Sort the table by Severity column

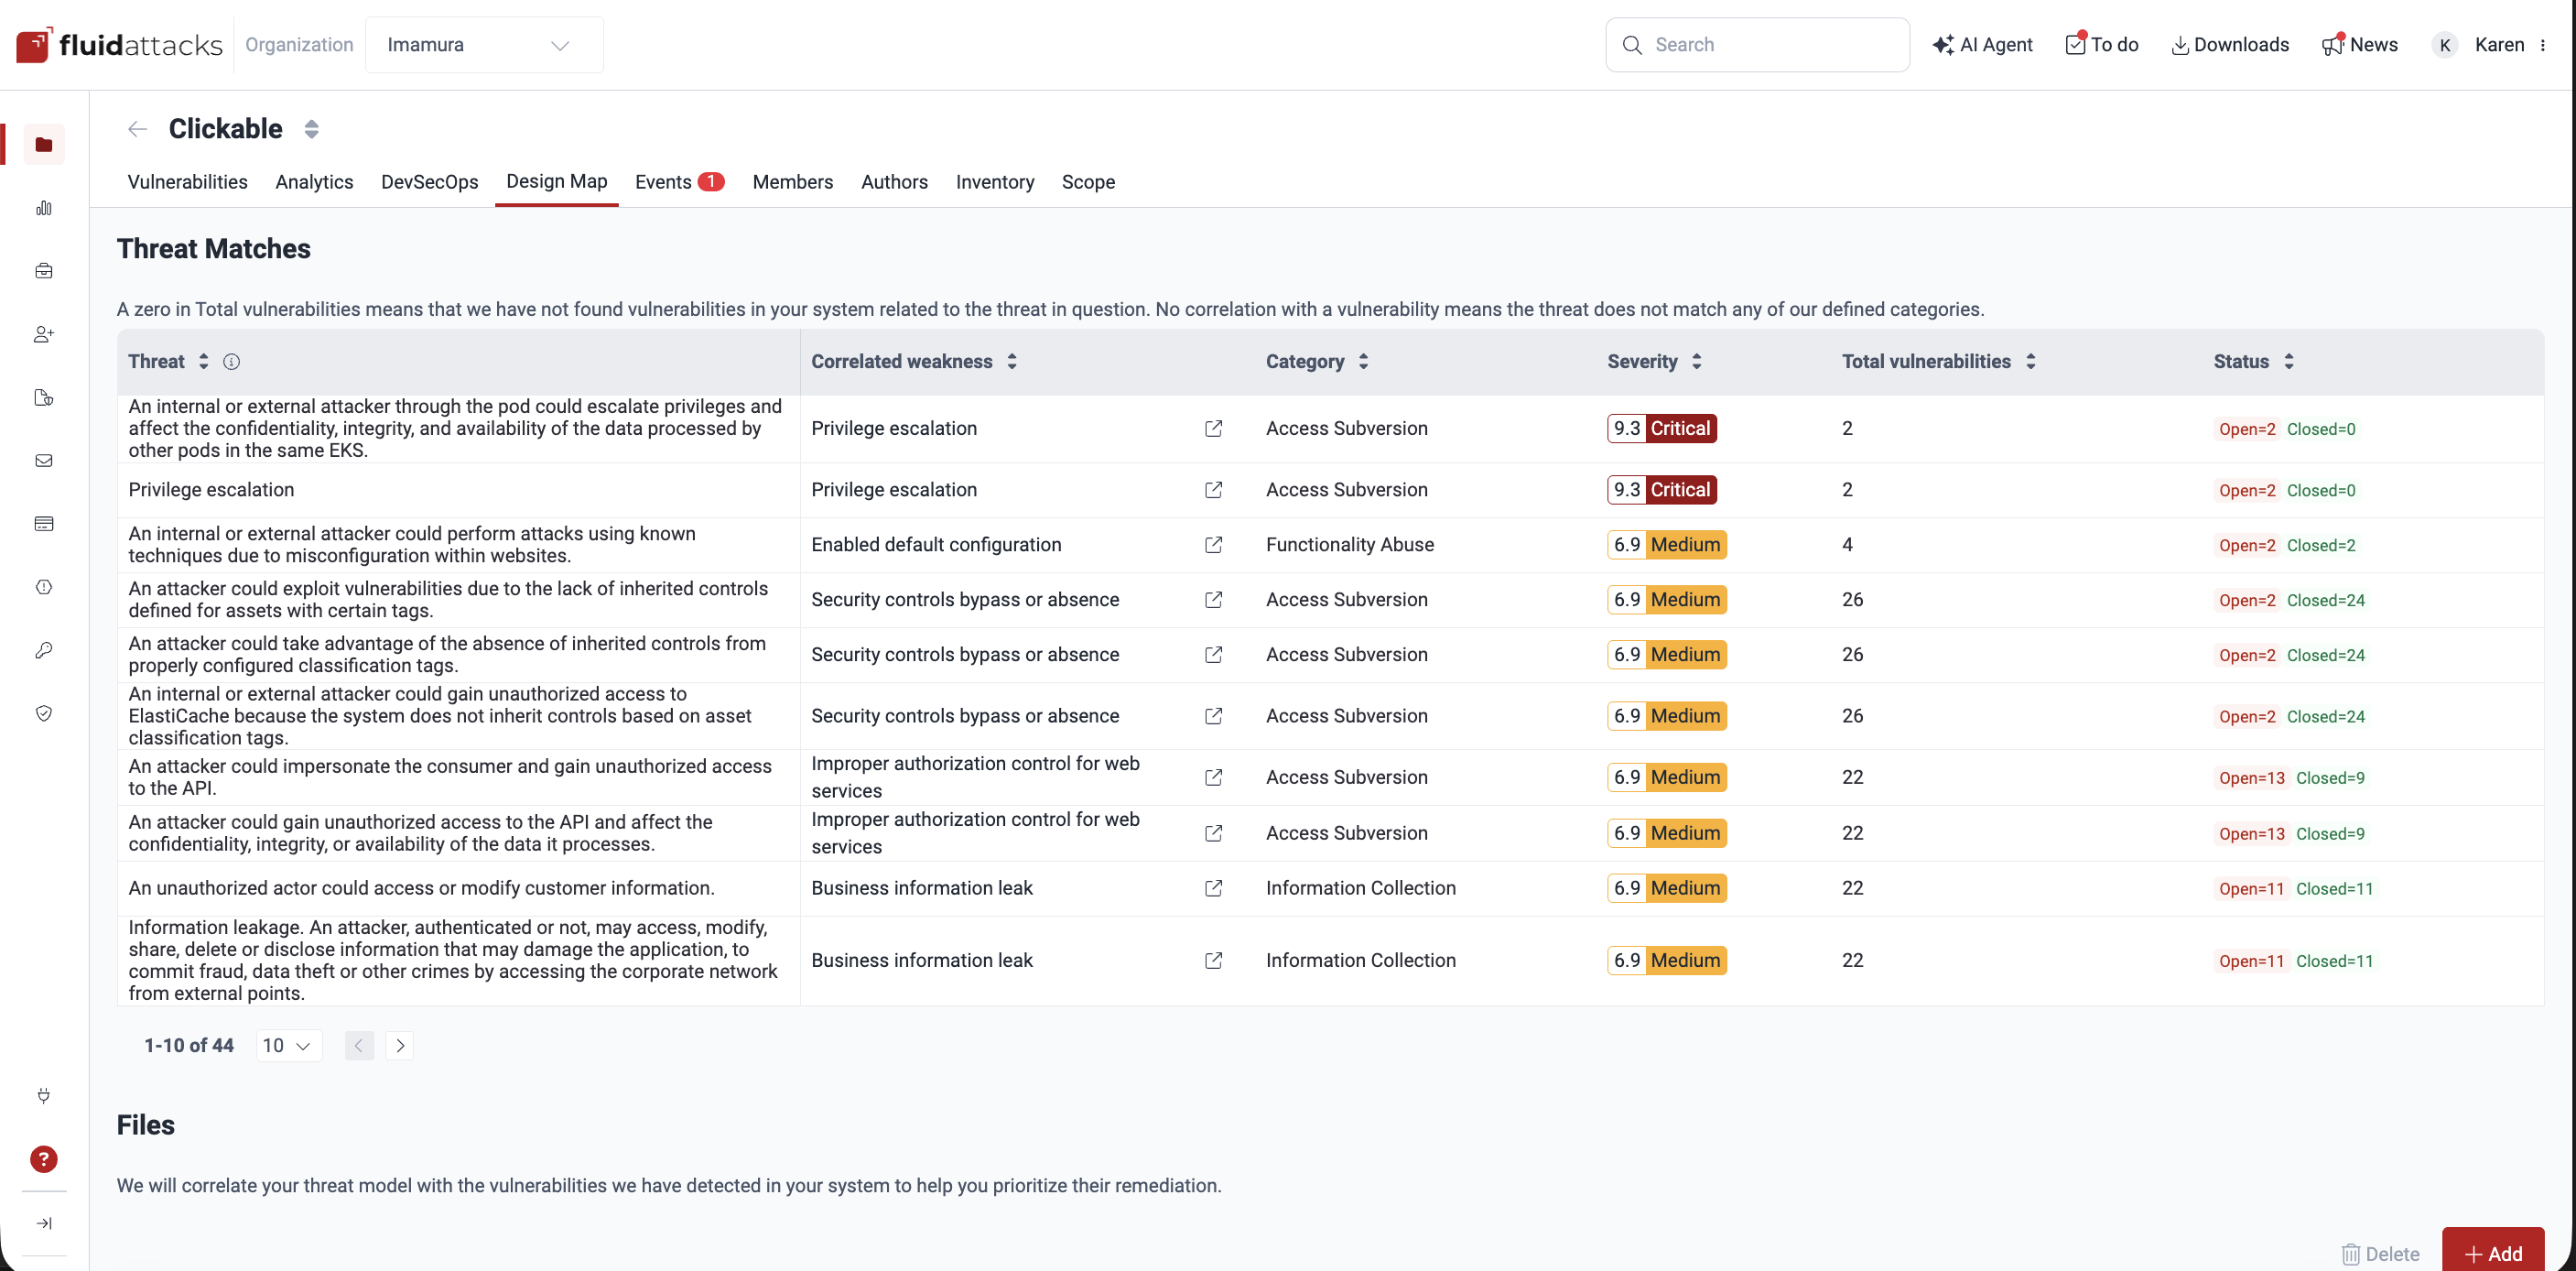[x=1697, y=361]
